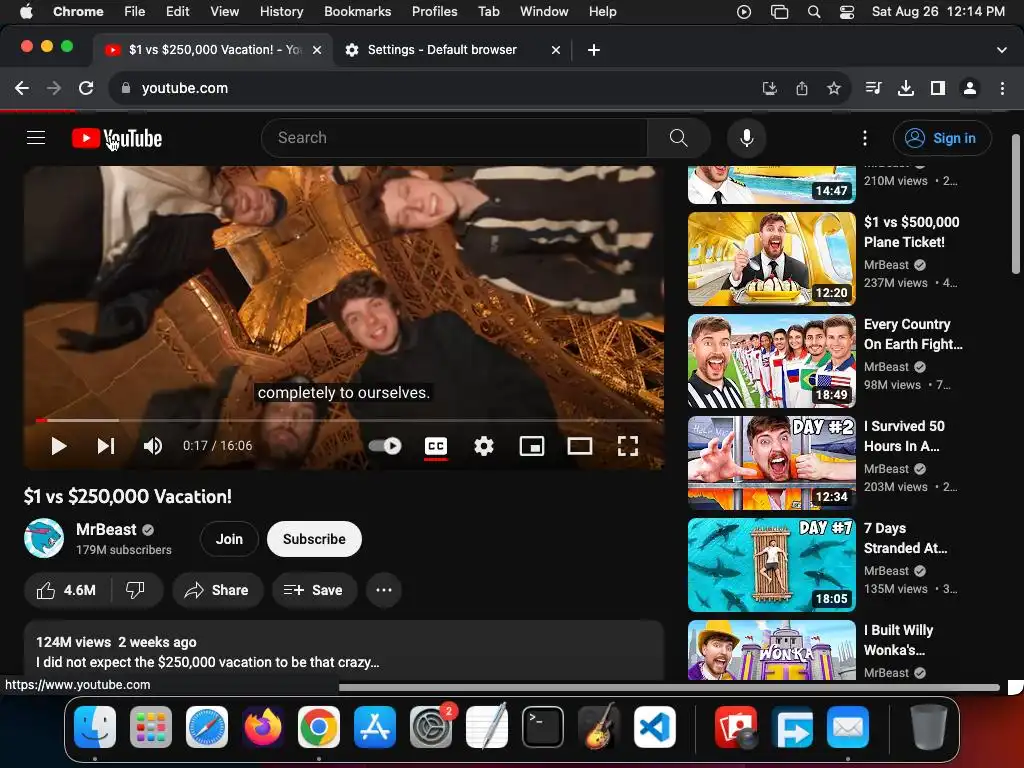Screen dimensions: 1024x768
Task: Toggle closed captions CC button
Action: pos(436,446)
